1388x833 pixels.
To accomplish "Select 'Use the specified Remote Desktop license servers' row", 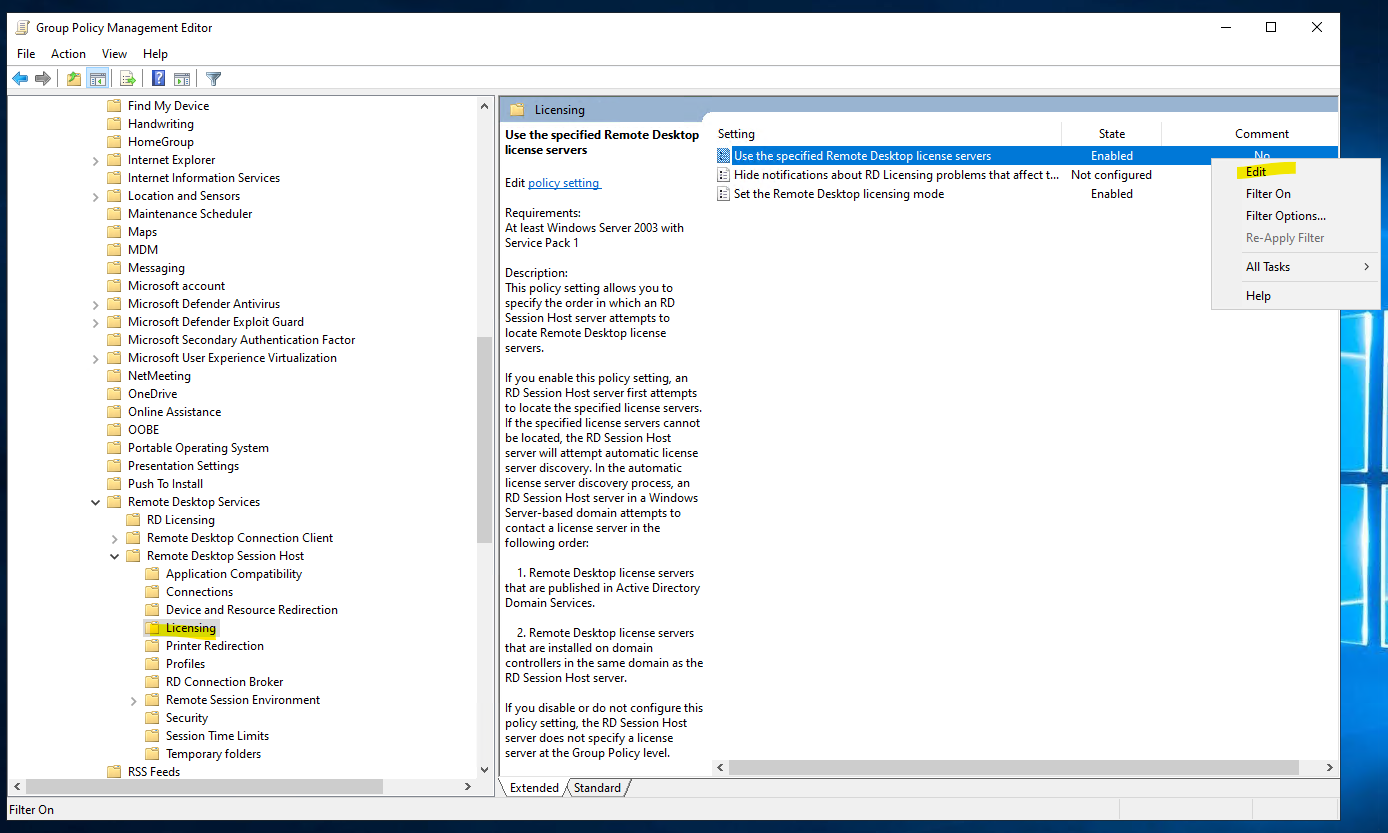I will [1026, 156].
